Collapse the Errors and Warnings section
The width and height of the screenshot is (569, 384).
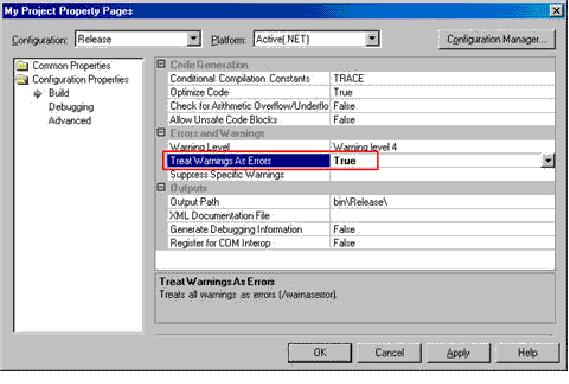click(x=161, y=133)
